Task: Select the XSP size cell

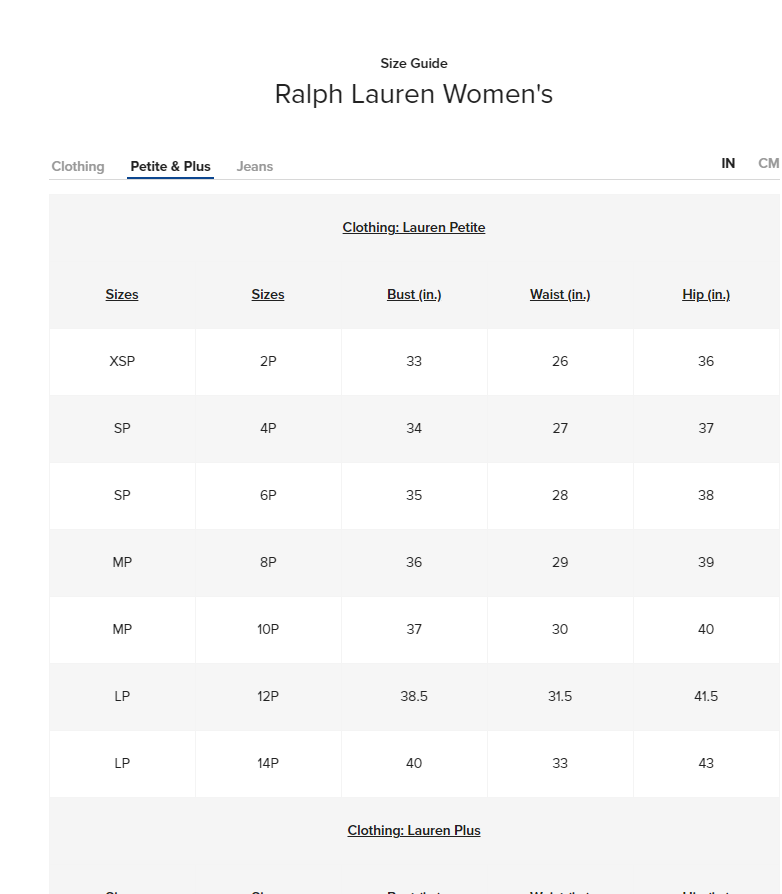Action: pyautogui.click(x=122, y=361)
